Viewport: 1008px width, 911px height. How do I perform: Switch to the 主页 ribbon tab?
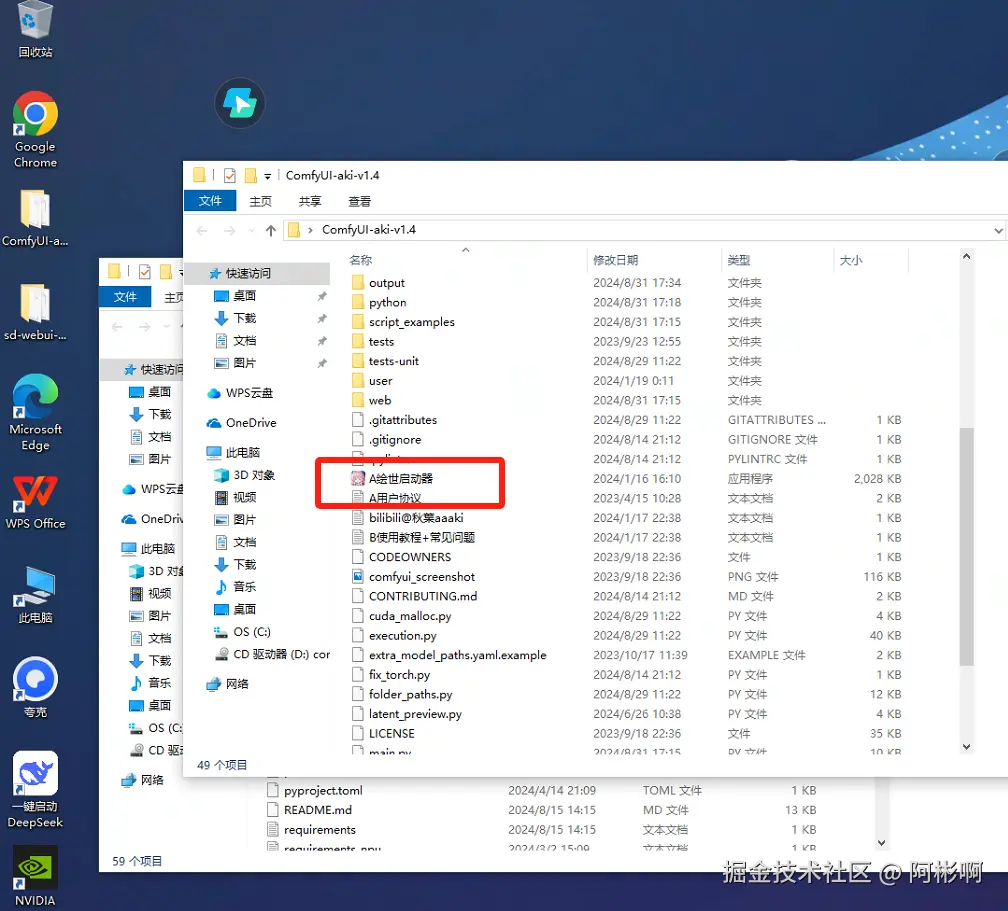pyautogui.click(x=260, y=201)
